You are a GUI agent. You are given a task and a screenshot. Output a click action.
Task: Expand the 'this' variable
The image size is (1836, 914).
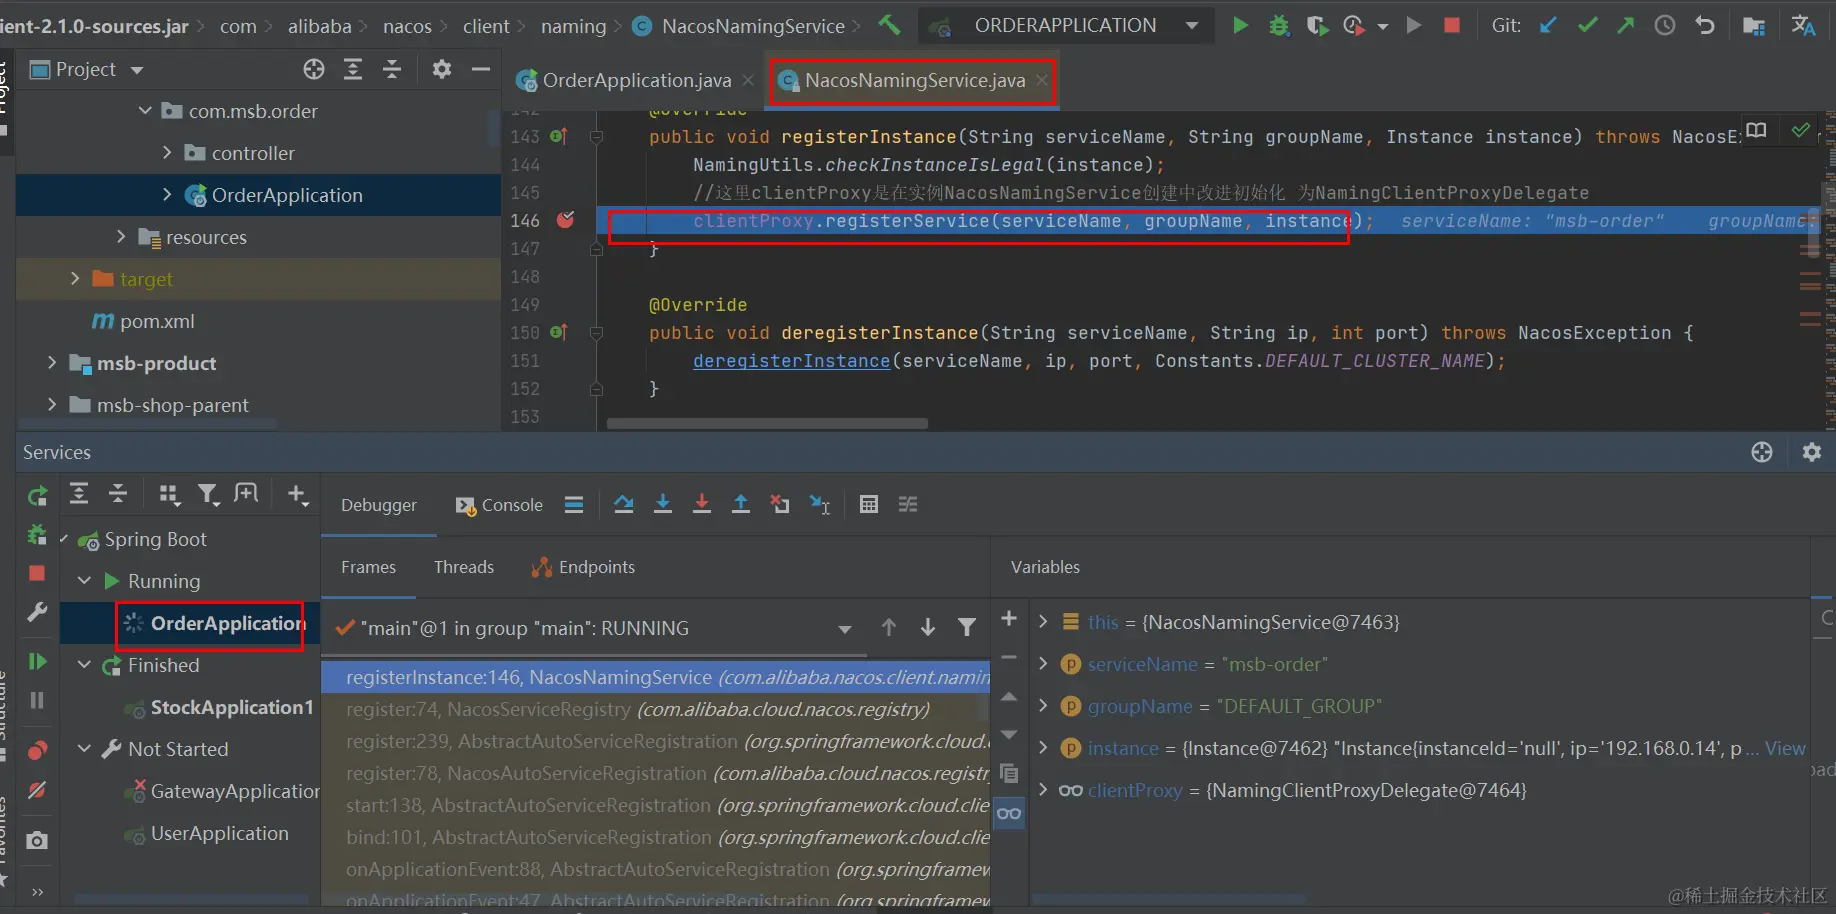coord(1043,621)
